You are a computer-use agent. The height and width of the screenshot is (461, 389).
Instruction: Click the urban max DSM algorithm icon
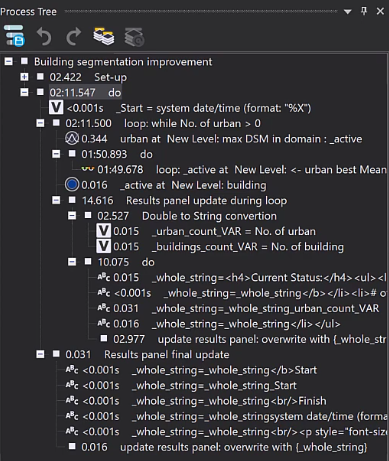coord(72,138)
